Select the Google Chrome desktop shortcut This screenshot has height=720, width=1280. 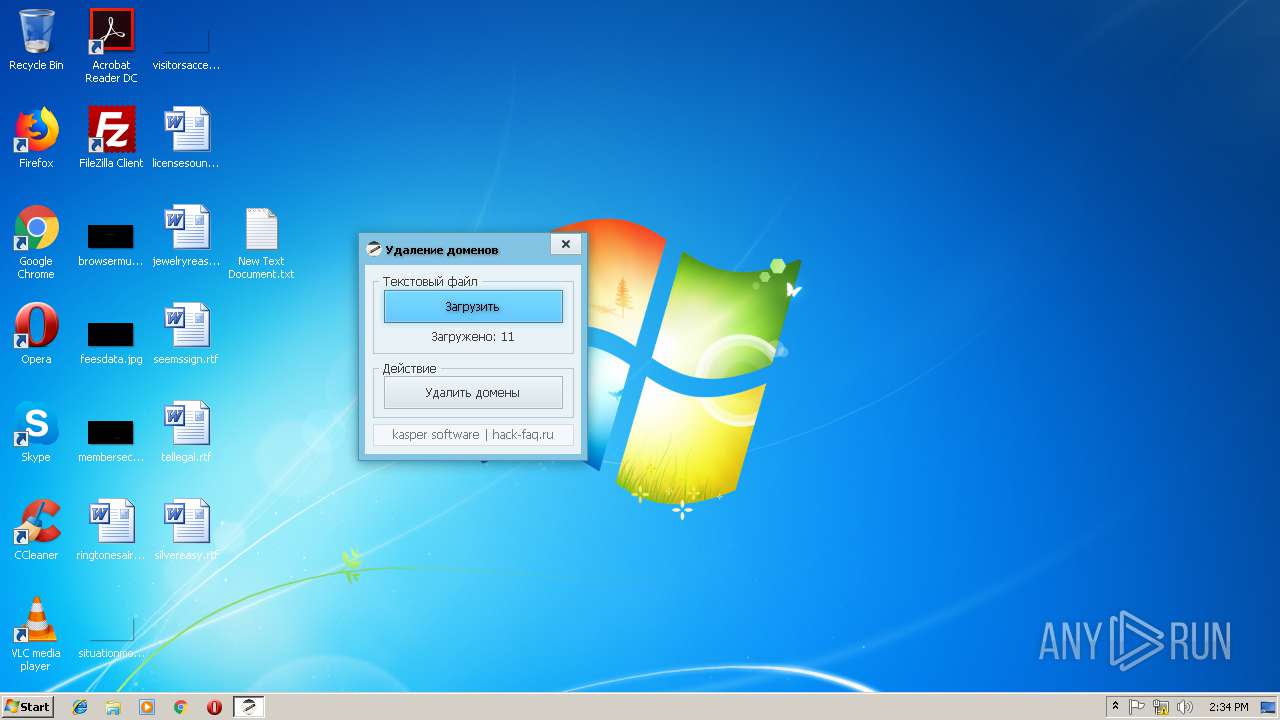pyautogui.click(x=36, y=242)
